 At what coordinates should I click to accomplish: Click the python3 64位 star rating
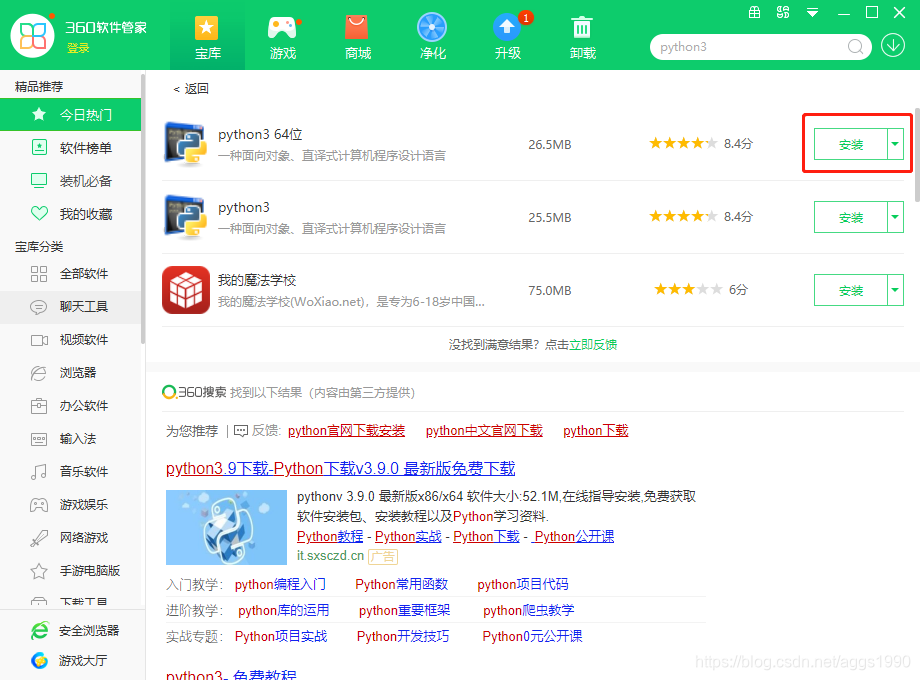click(683, 143)
